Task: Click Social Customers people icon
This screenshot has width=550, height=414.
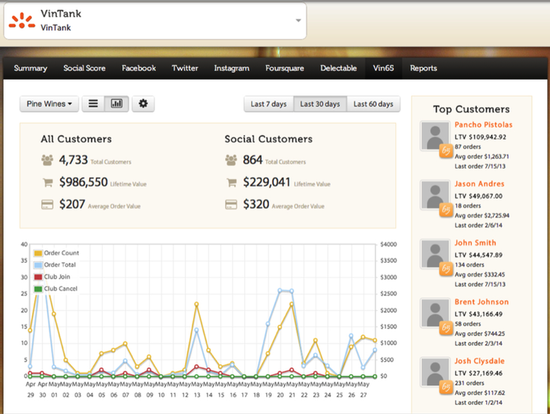Action: click(x=231, y=160)
